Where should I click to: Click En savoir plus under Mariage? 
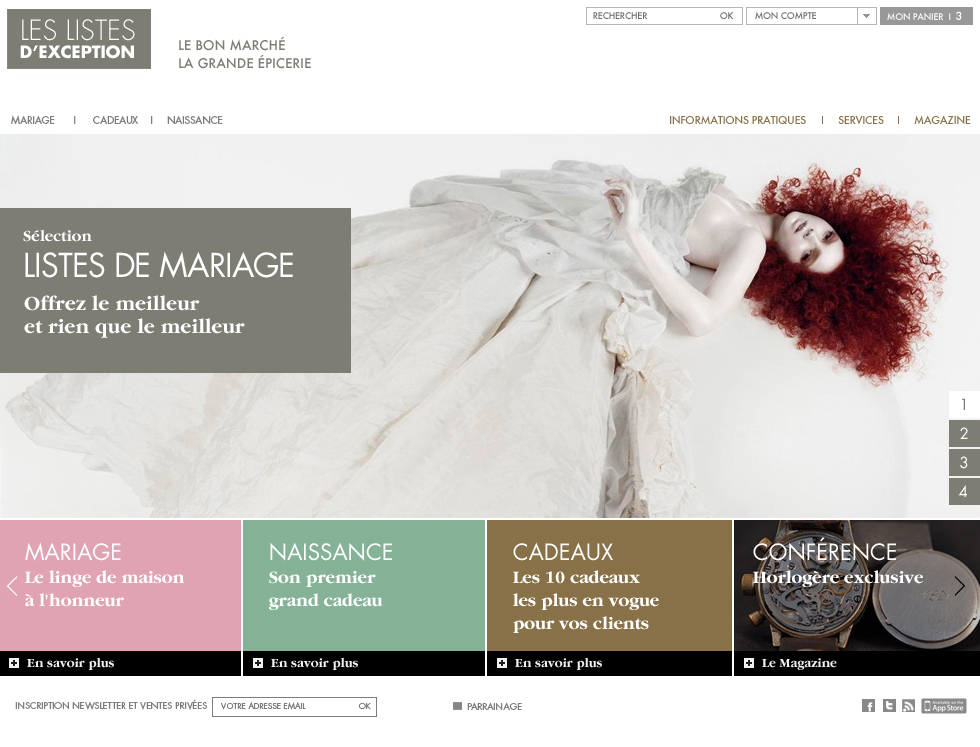click(x=71, y=663)
